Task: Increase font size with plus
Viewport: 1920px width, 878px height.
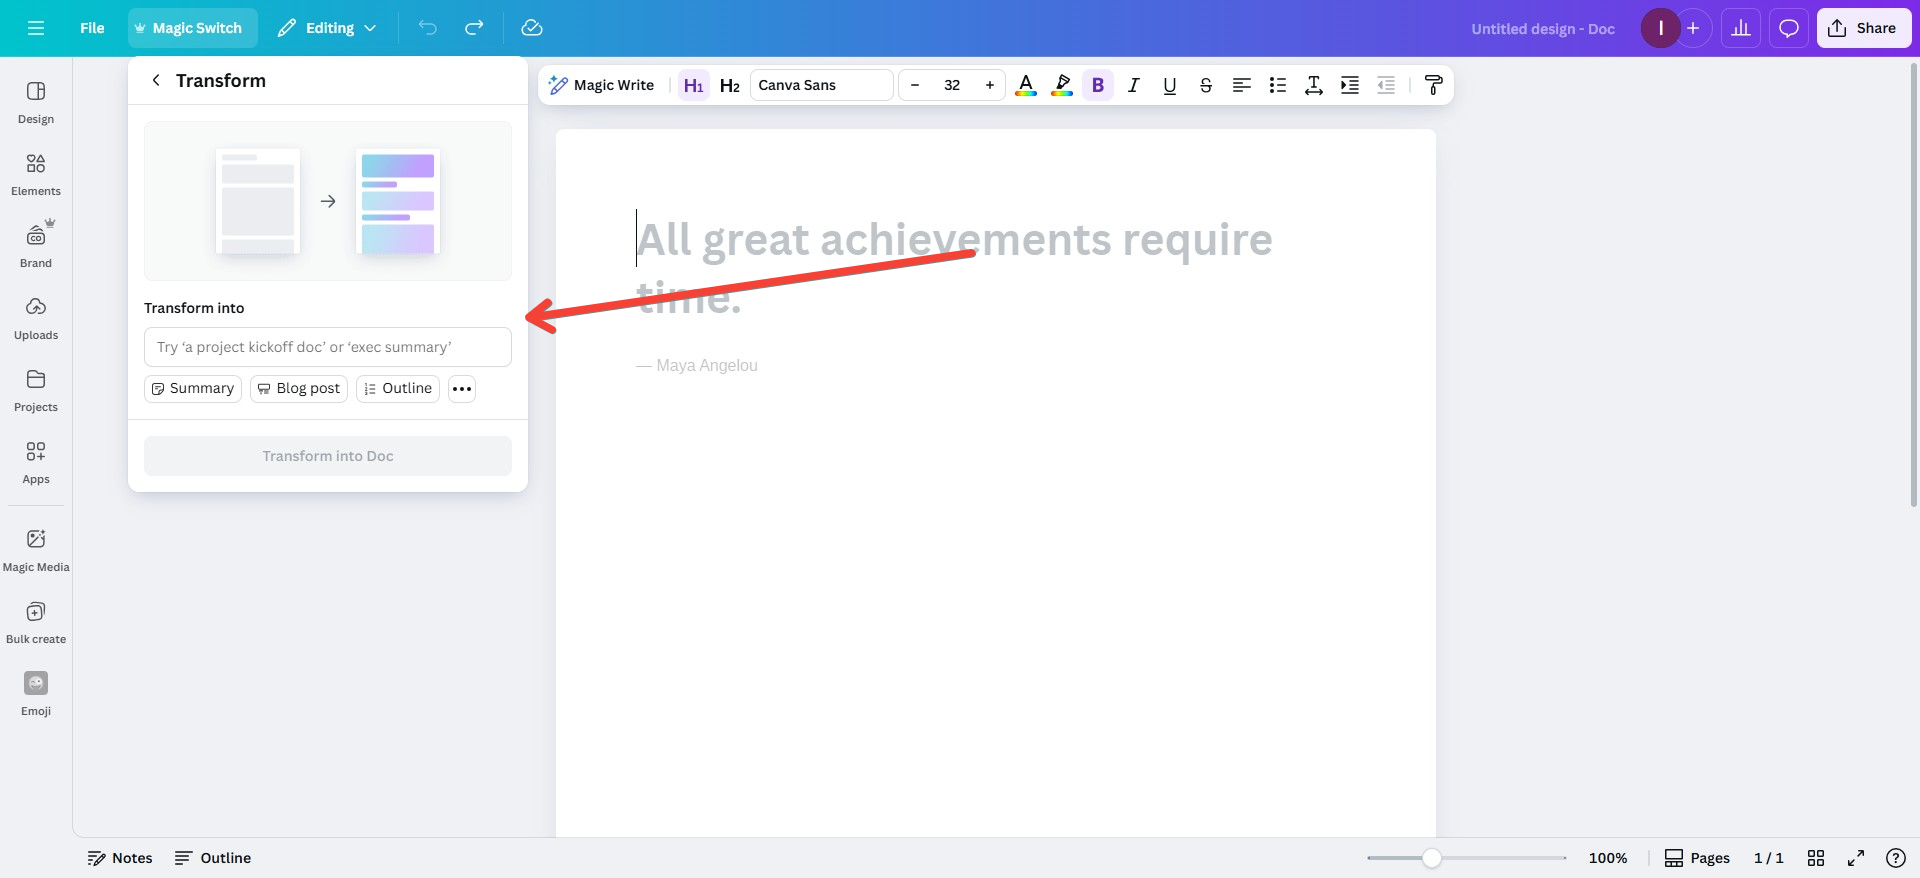Action: pos(990,85)
